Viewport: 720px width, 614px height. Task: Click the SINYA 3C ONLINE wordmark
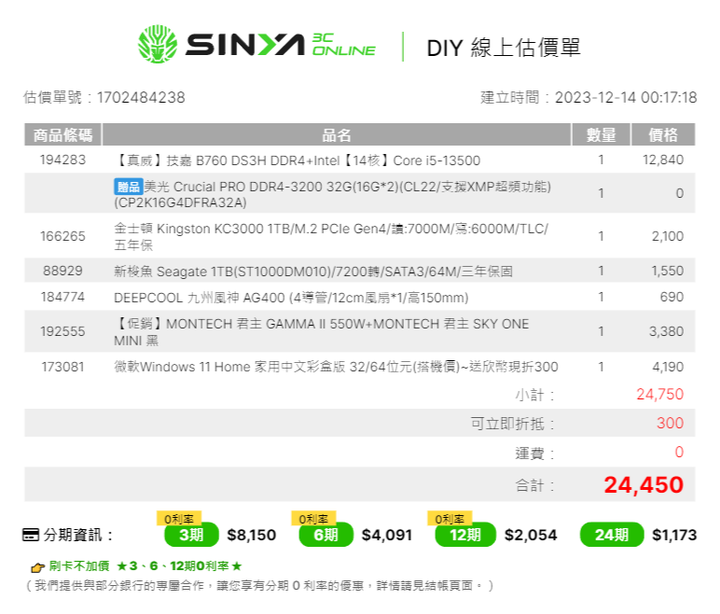tap(281, 45)
